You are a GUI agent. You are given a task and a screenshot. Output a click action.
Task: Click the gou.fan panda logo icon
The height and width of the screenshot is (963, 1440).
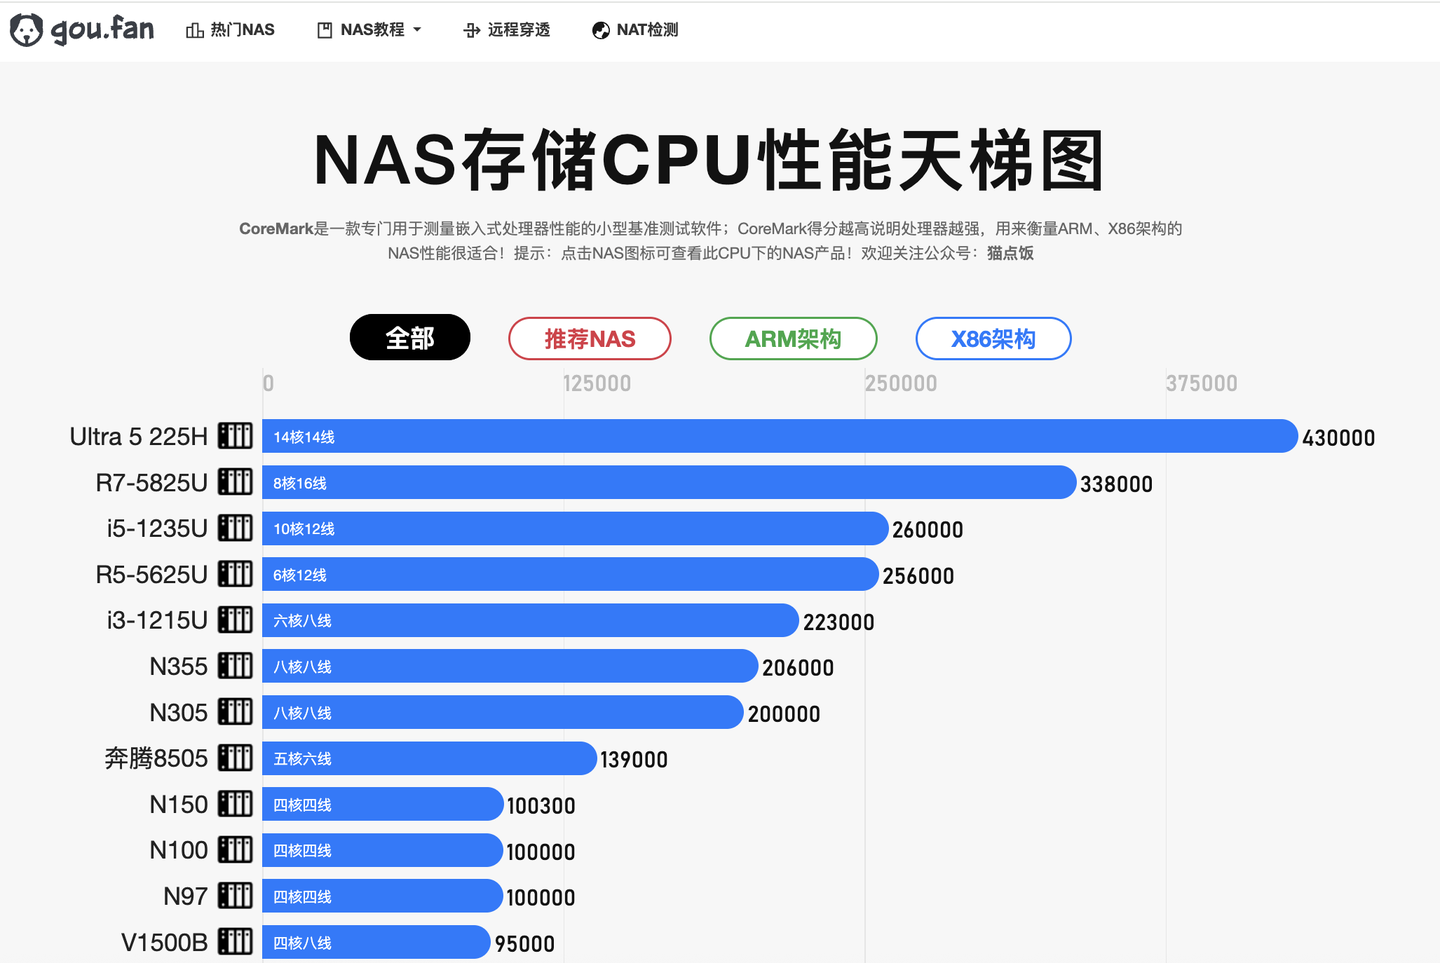[26, 30]
